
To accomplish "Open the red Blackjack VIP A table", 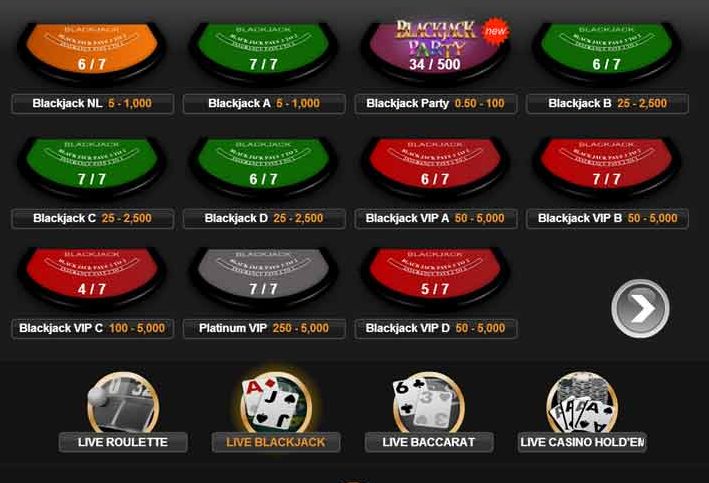I will (x=435, y=168).
